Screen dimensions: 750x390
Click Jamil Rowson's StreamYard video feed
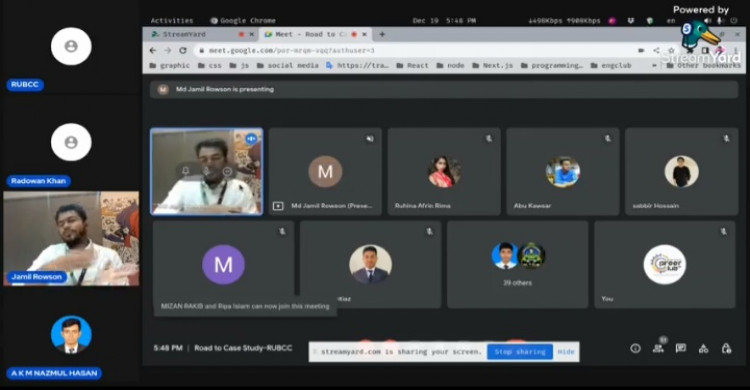point(71,238)
